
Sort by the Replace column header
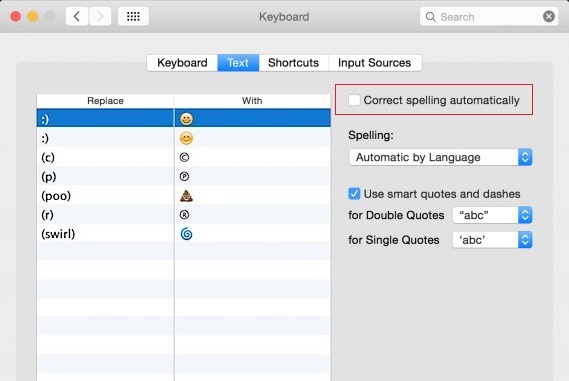coord(105,101)
